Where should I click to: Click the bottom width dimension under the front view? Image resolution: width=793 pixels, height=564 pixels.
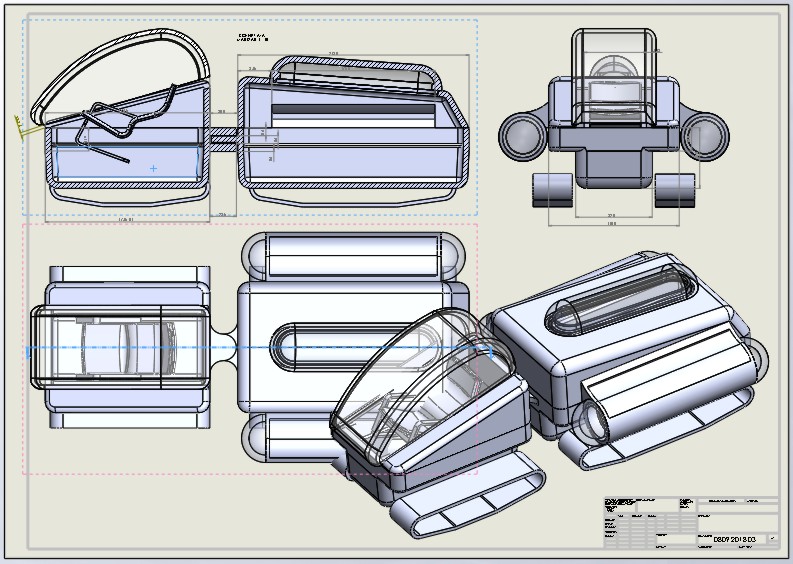(612, 223)
